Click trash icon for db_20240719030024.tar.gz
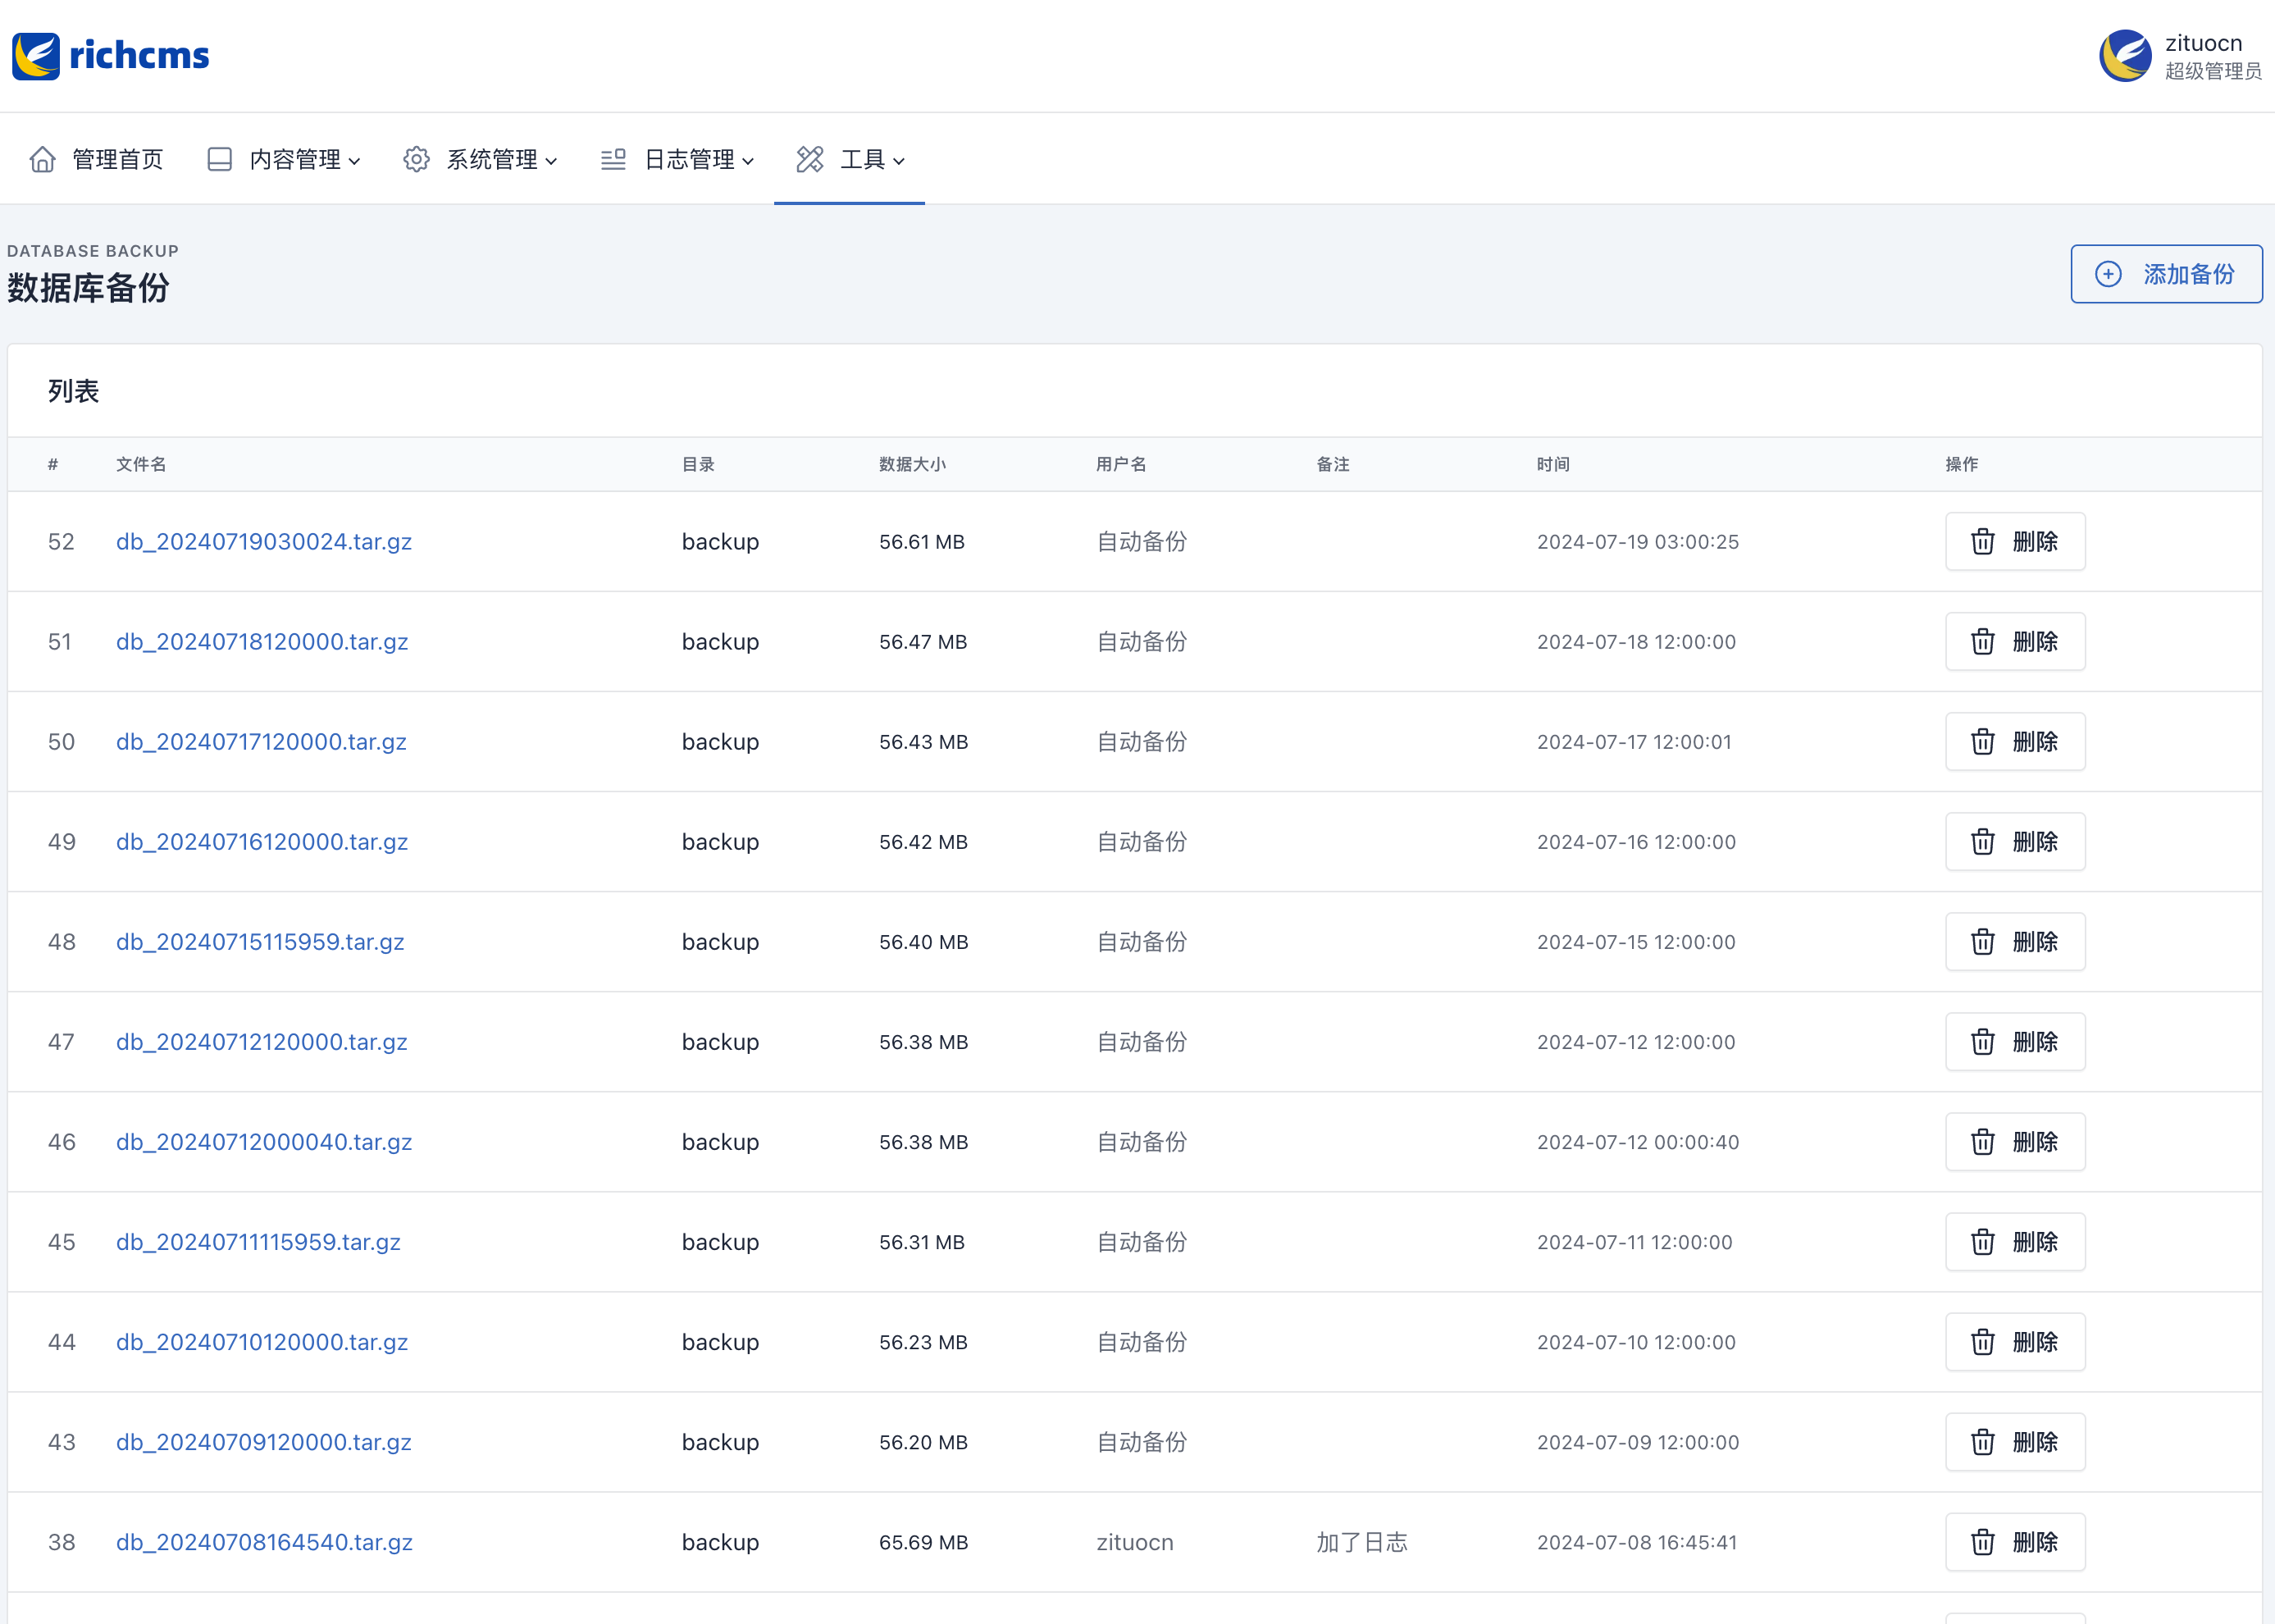The width and height of the screenshot is (2275, 1624). [x=1982, y=541]
